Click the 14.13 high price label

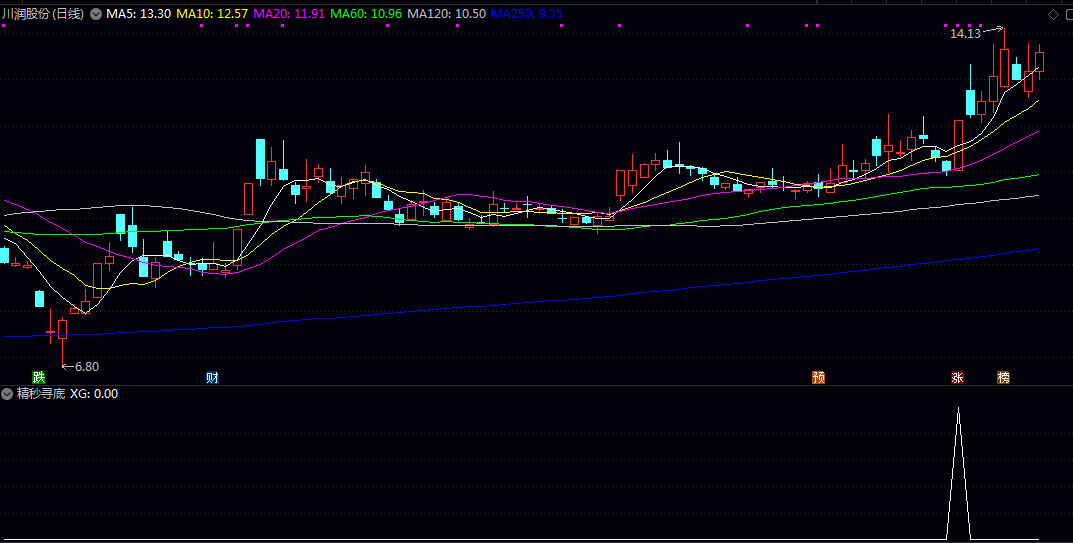(x=966, y=34)
